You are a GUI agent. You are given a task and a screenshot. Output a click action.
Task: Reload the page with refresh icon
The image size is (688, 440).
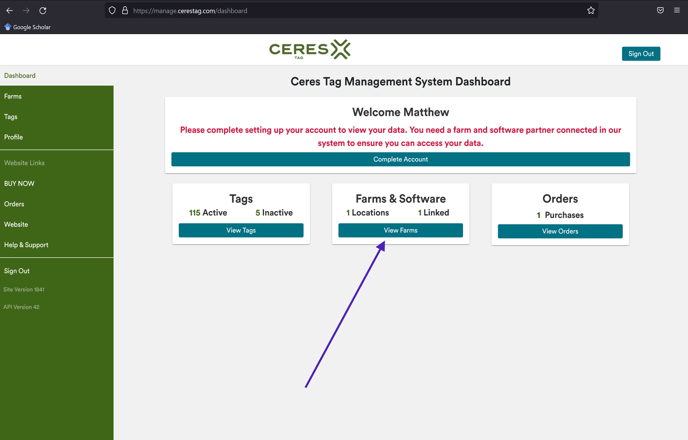point(43,11)
